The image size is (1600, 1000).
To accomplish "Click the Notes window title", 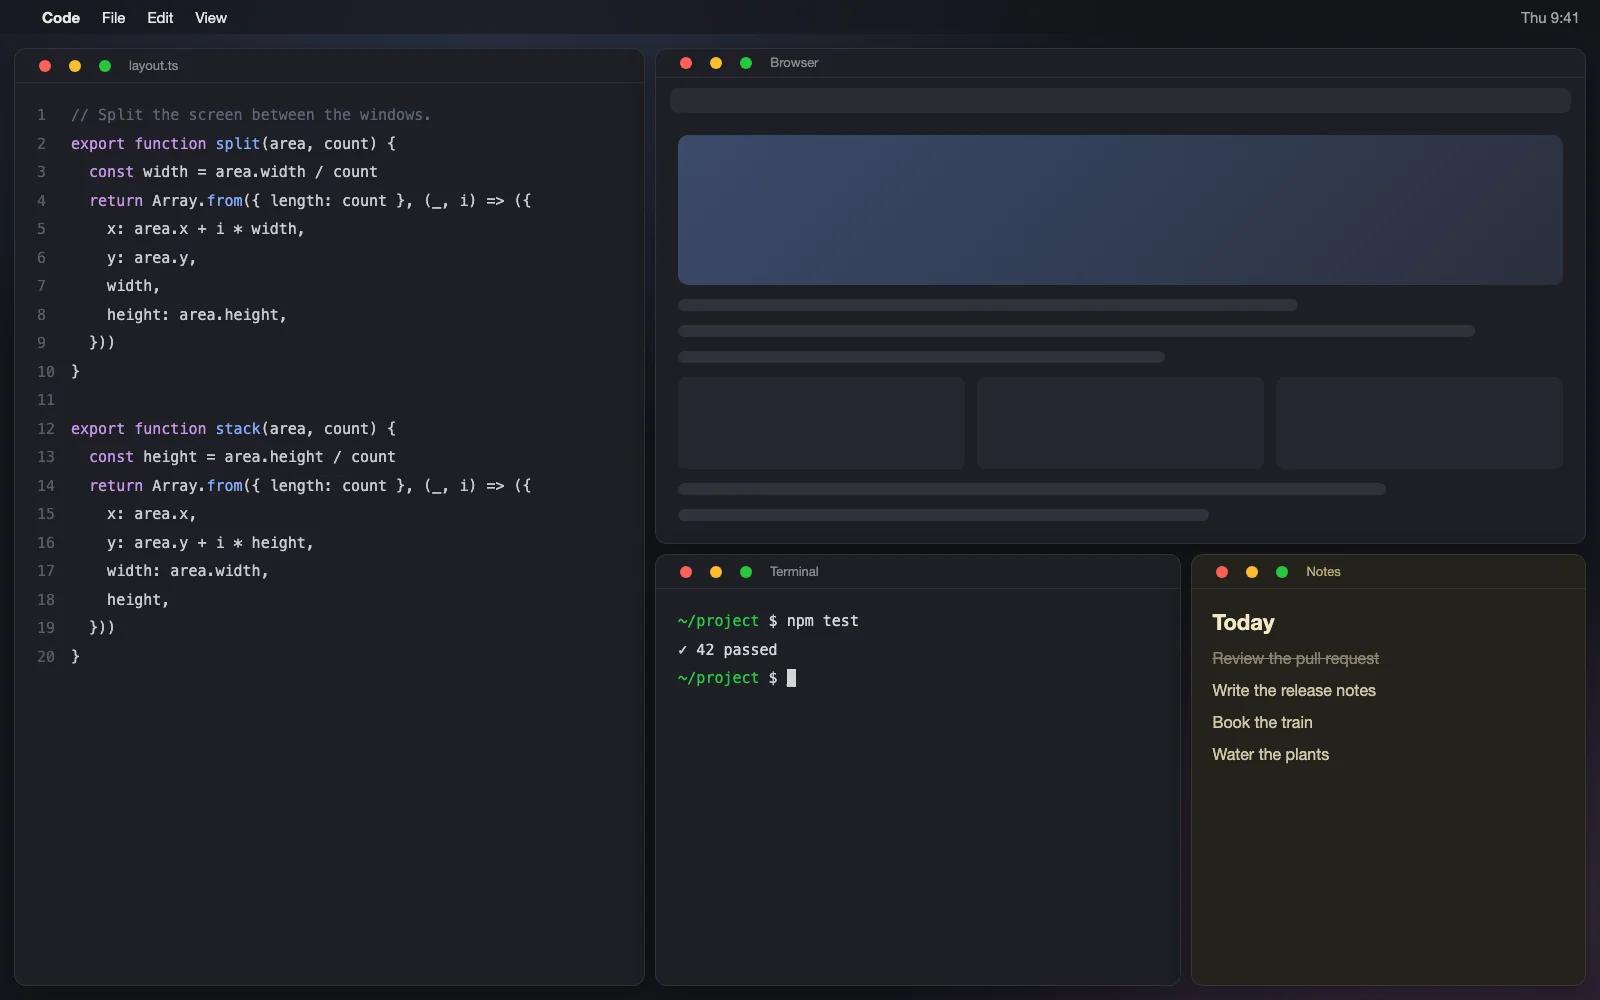I will [1323, 572].
